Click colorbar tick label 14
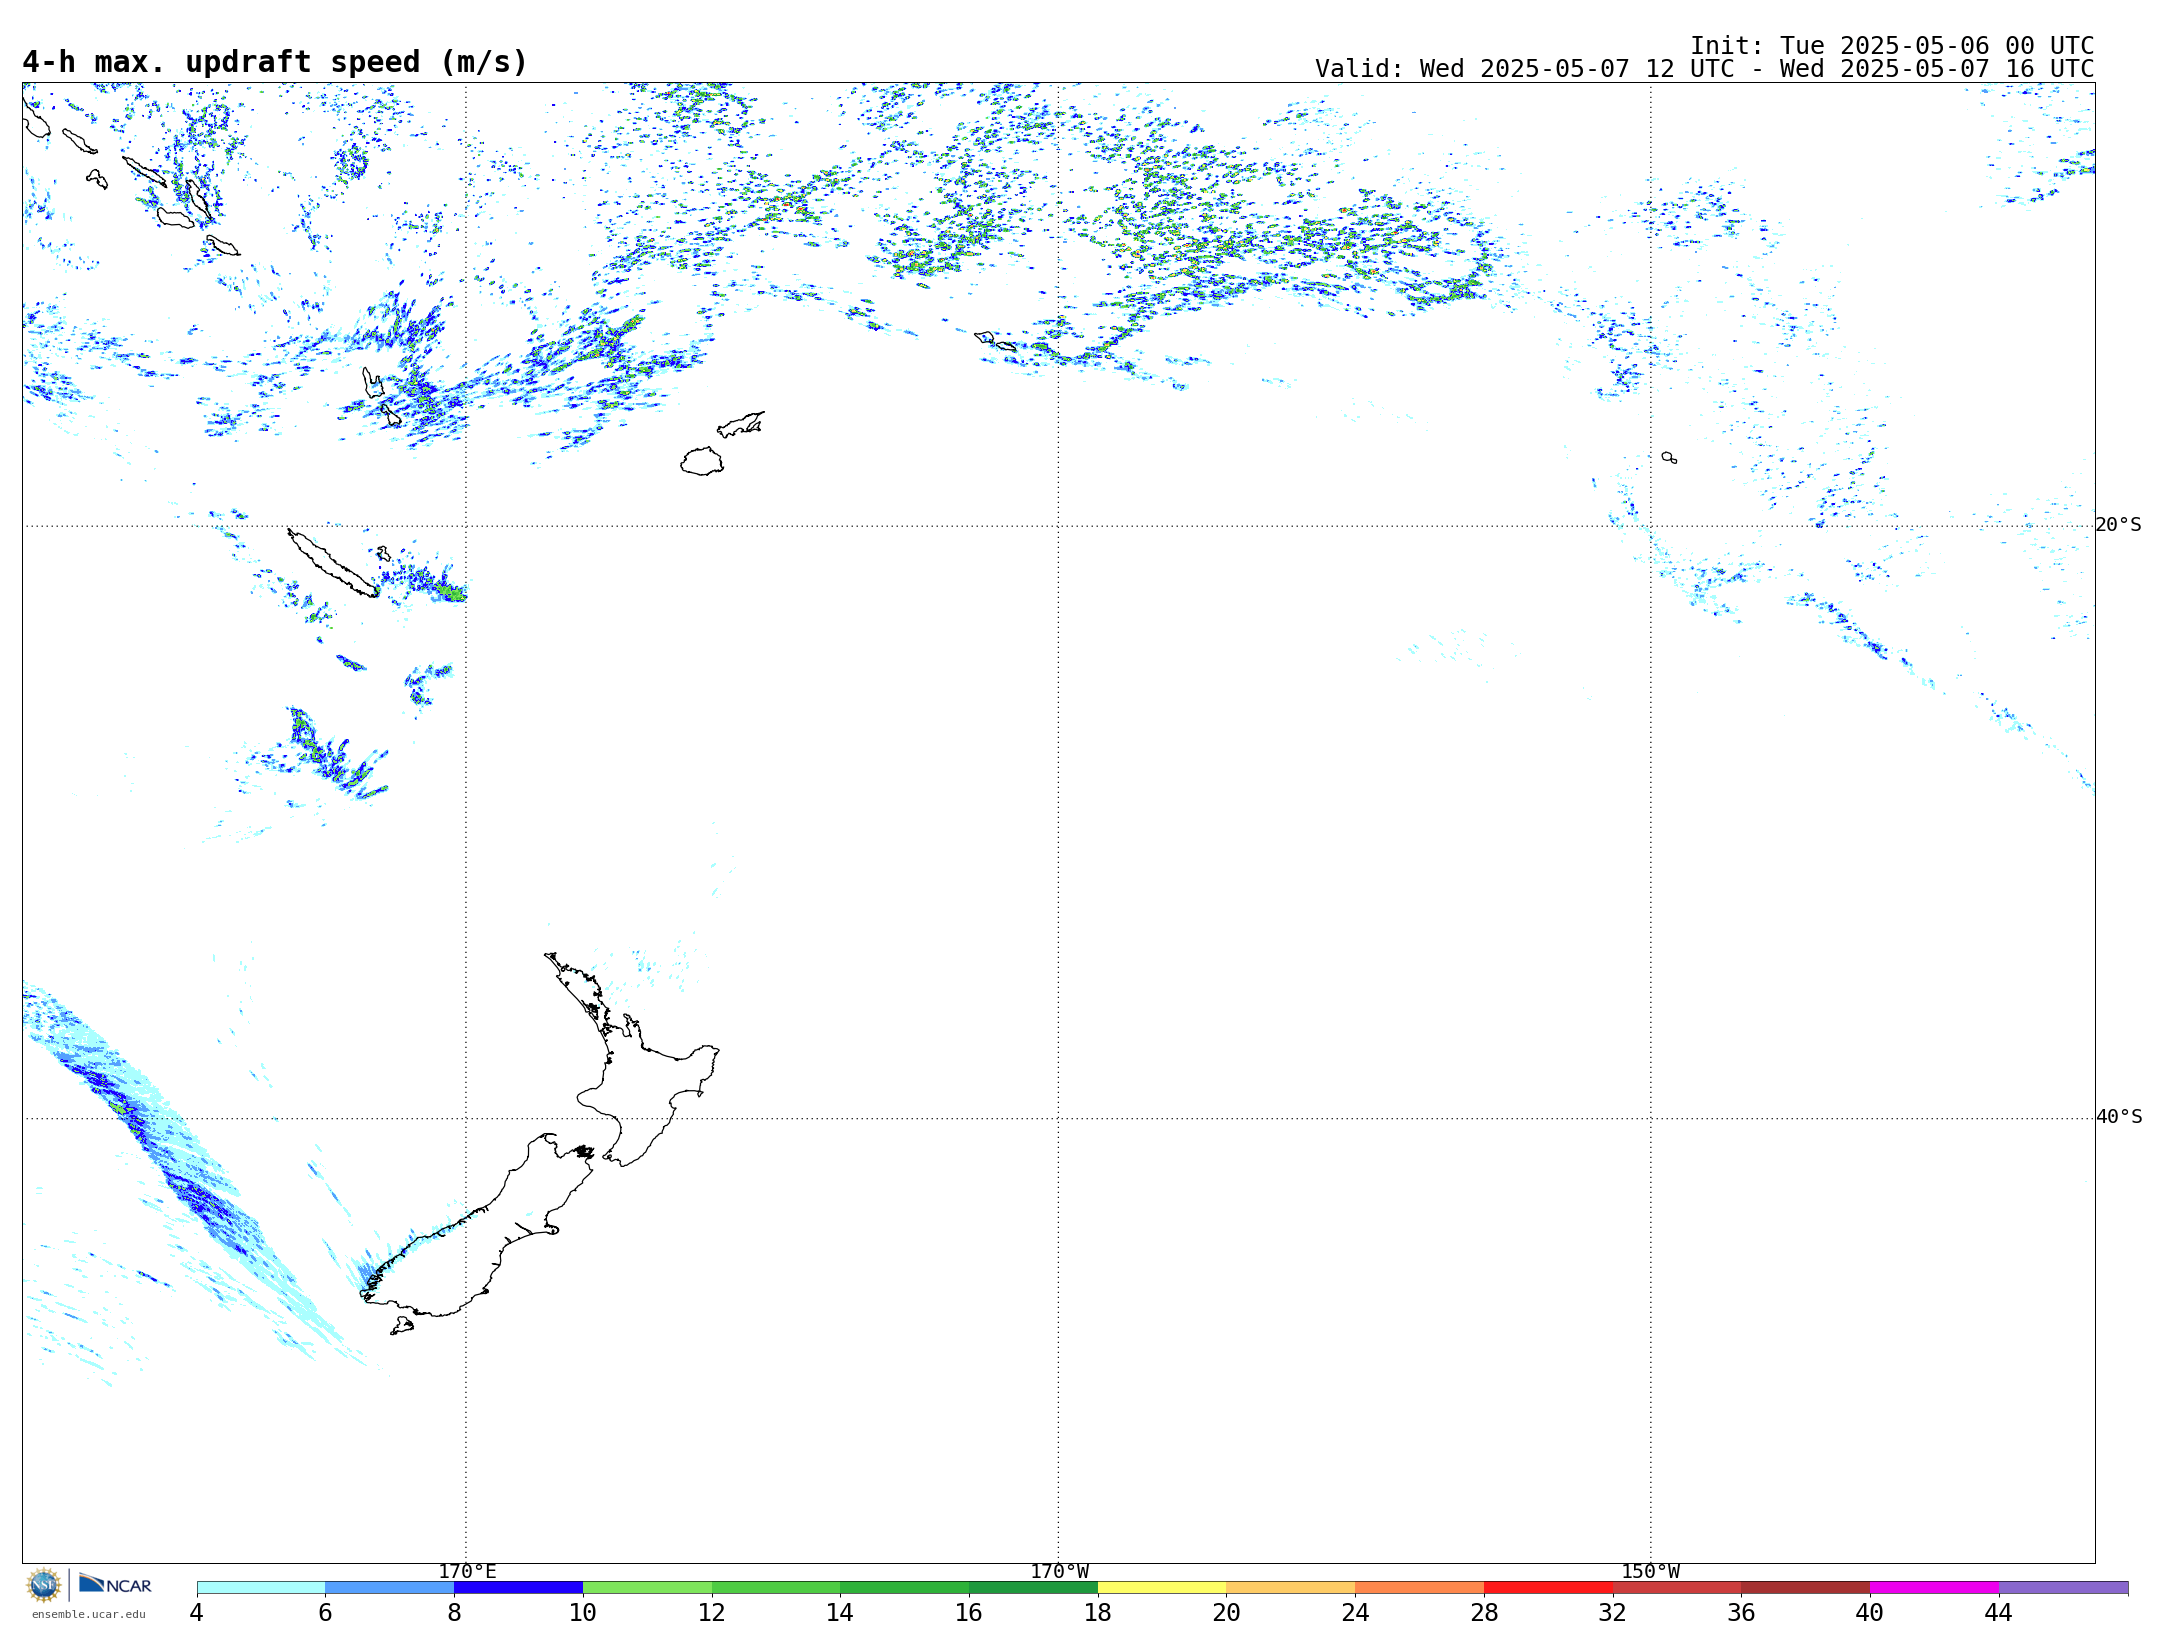Image resolution: width=2160 pixels, height=1626 pixels. pos(840,1612)
